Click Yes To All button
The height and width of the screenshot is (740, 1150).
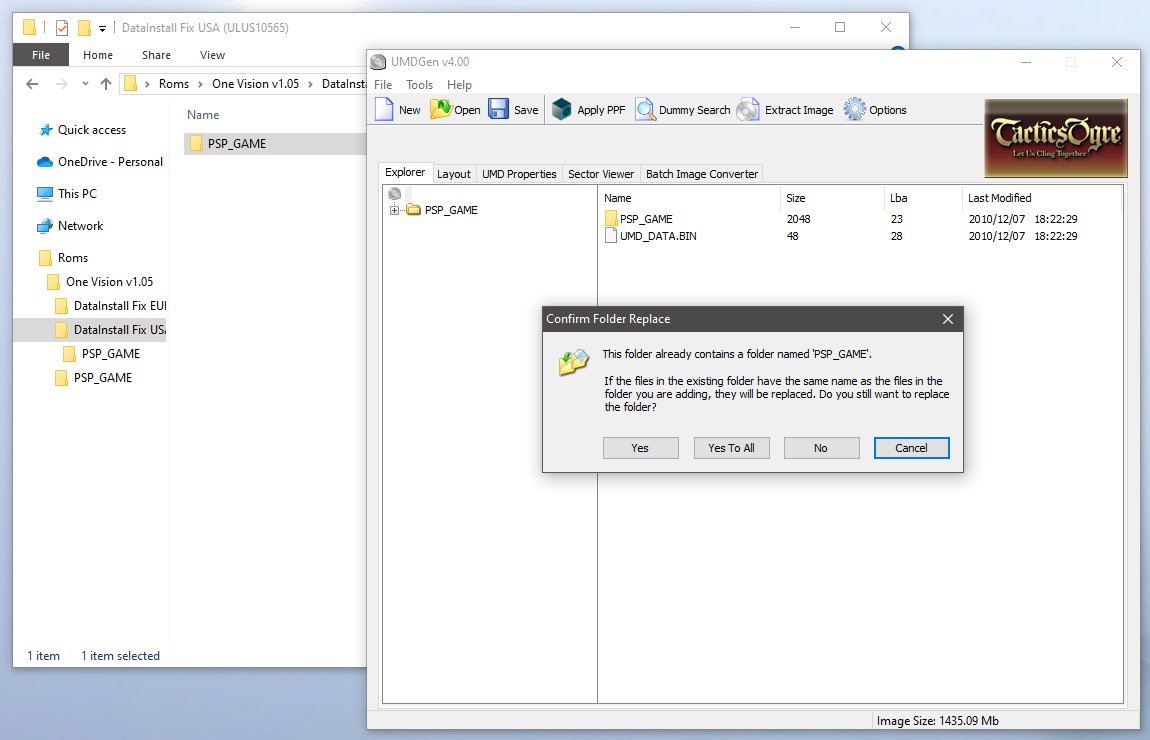coord(731,448)
